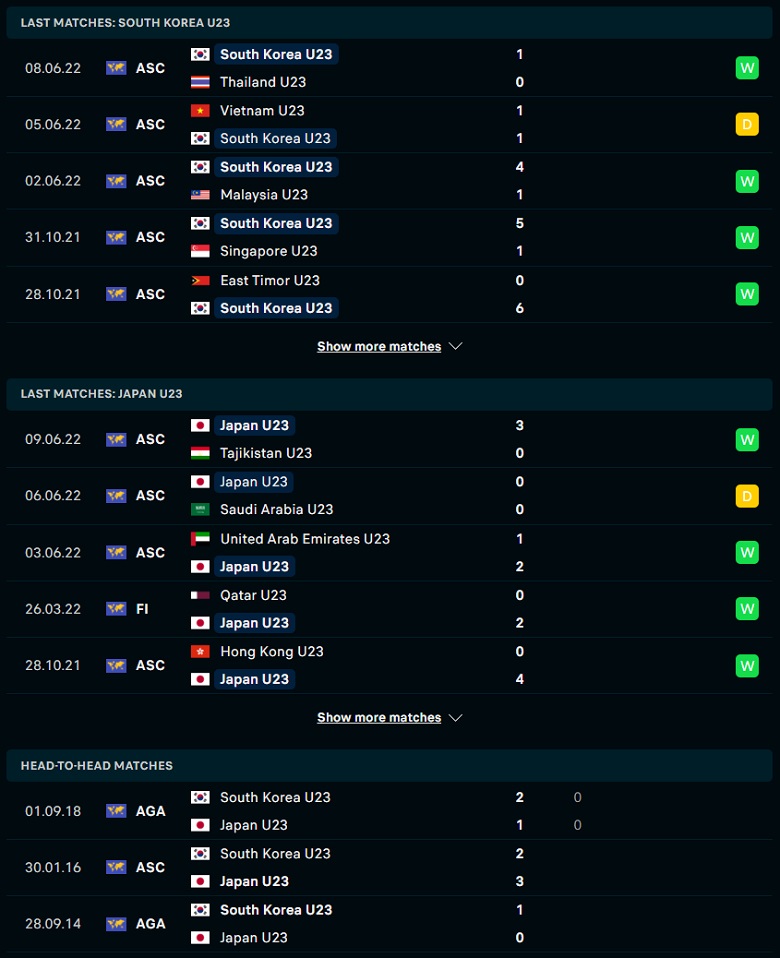Image resolution: width=780 pixels, height=958 pixels.
Task: Click chevron arrow beside Japan's Show more matches
Action: click(x=456, y=717)
